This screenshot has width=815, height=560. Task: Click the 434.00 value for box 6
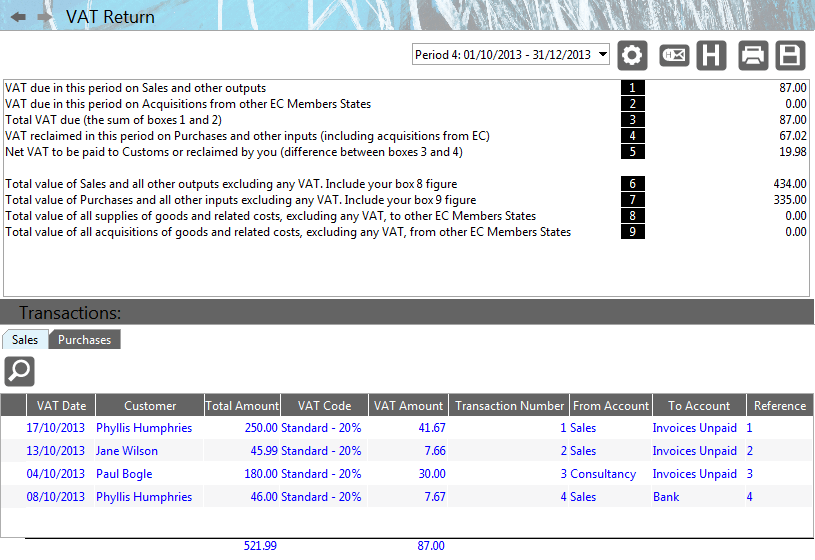790,184
